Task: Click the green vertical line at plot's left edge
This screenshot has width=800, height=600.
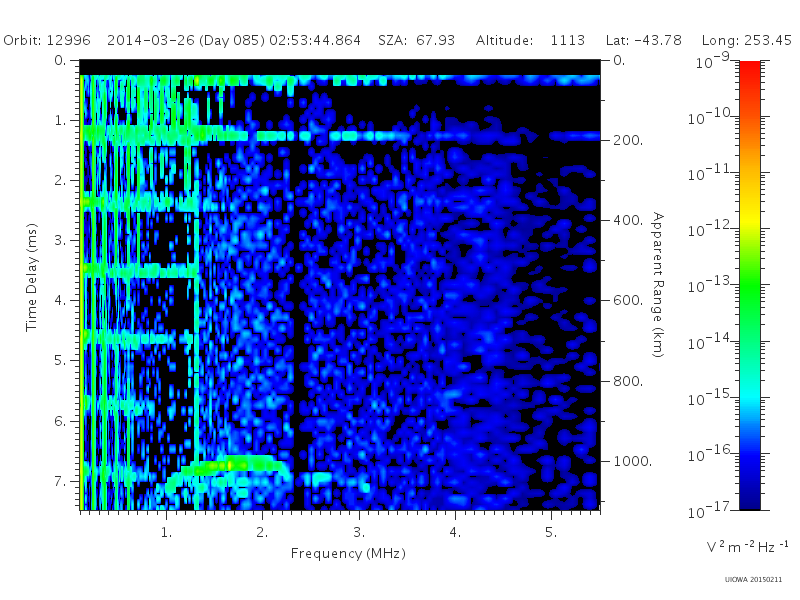Action: tap(82, 292)
